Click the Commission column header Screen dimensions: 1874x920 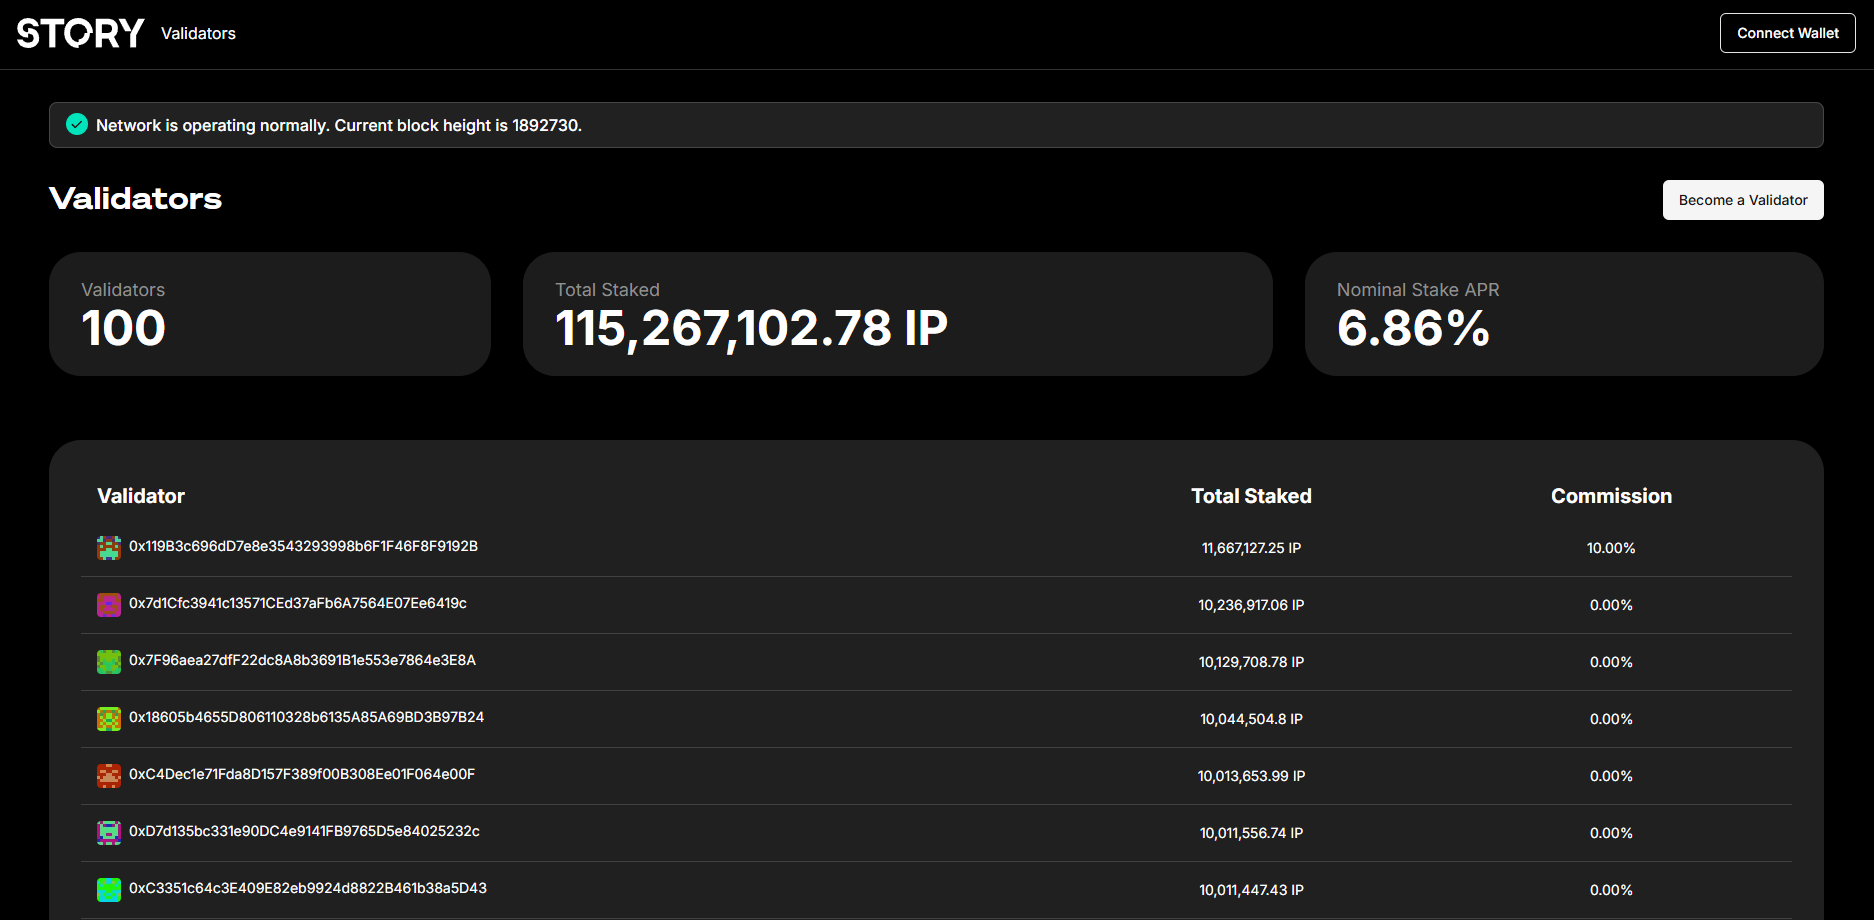coord(1611,496)
